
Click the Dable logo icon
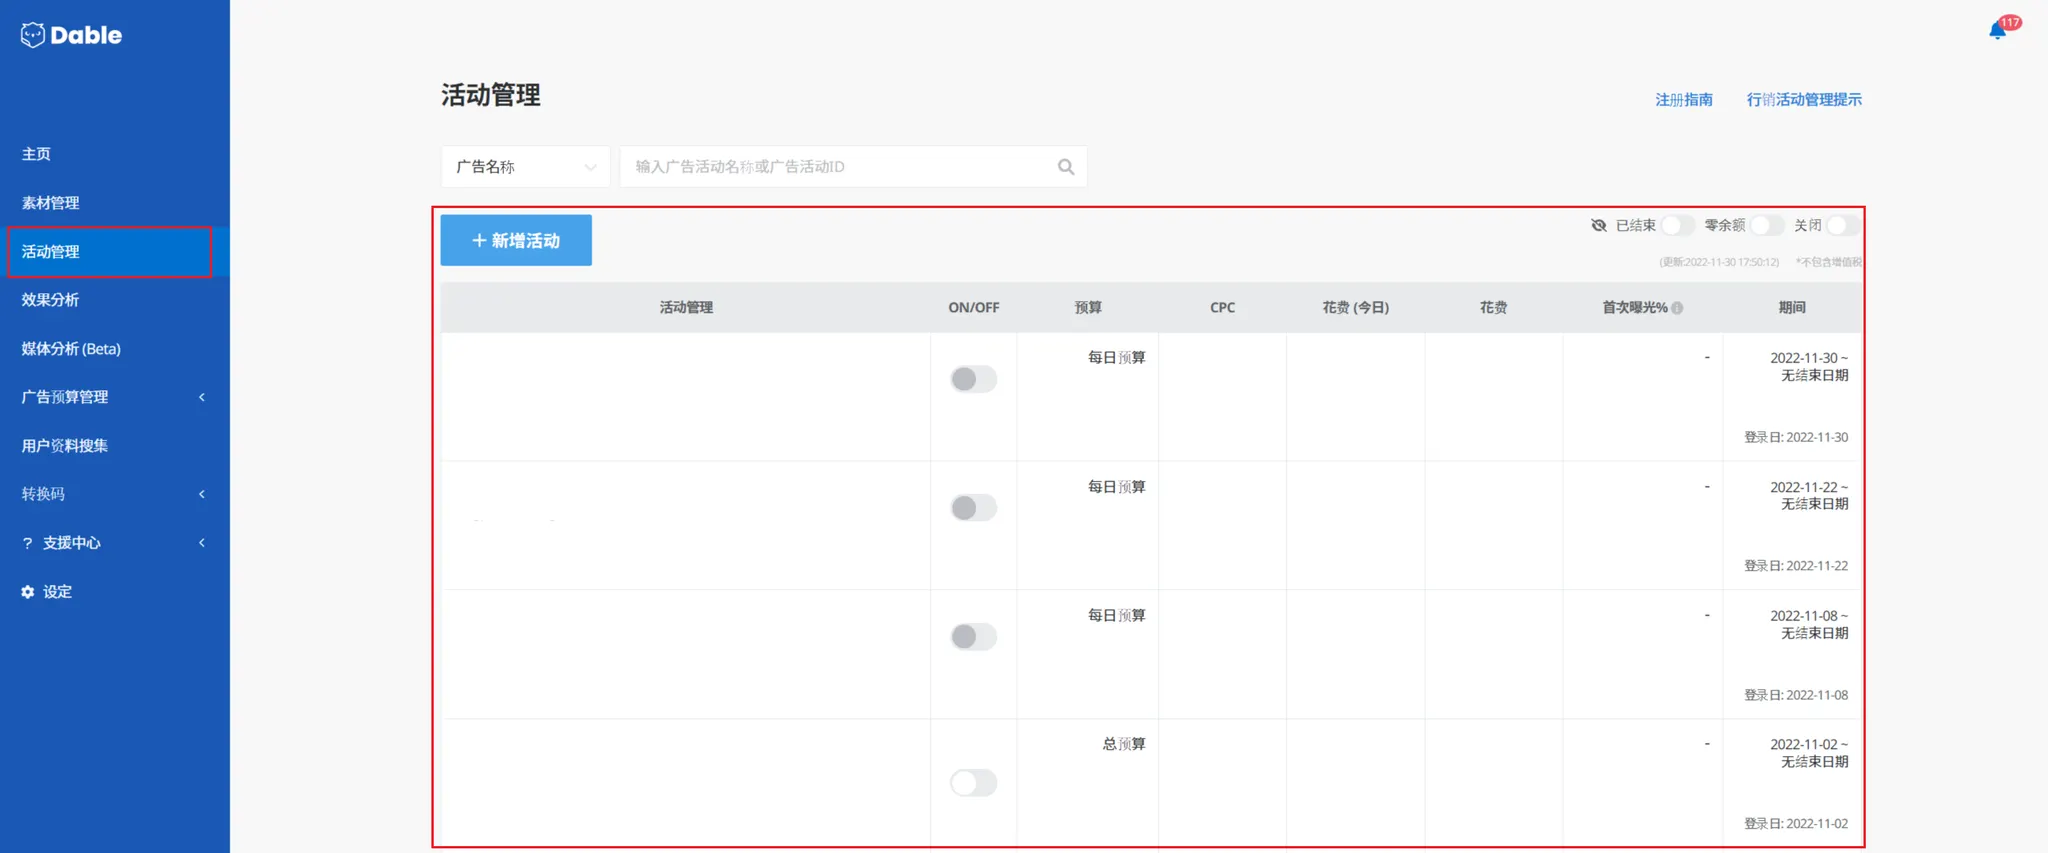[x=33, y=35]
